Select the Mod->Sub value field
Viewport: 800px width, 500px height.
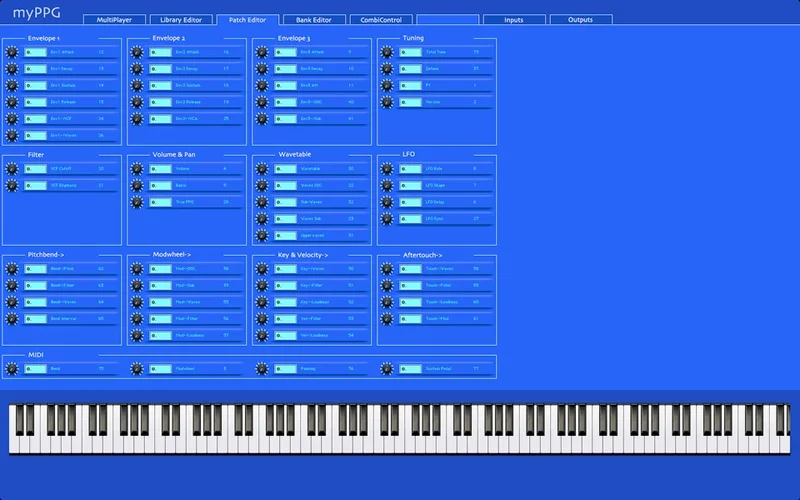161,286
